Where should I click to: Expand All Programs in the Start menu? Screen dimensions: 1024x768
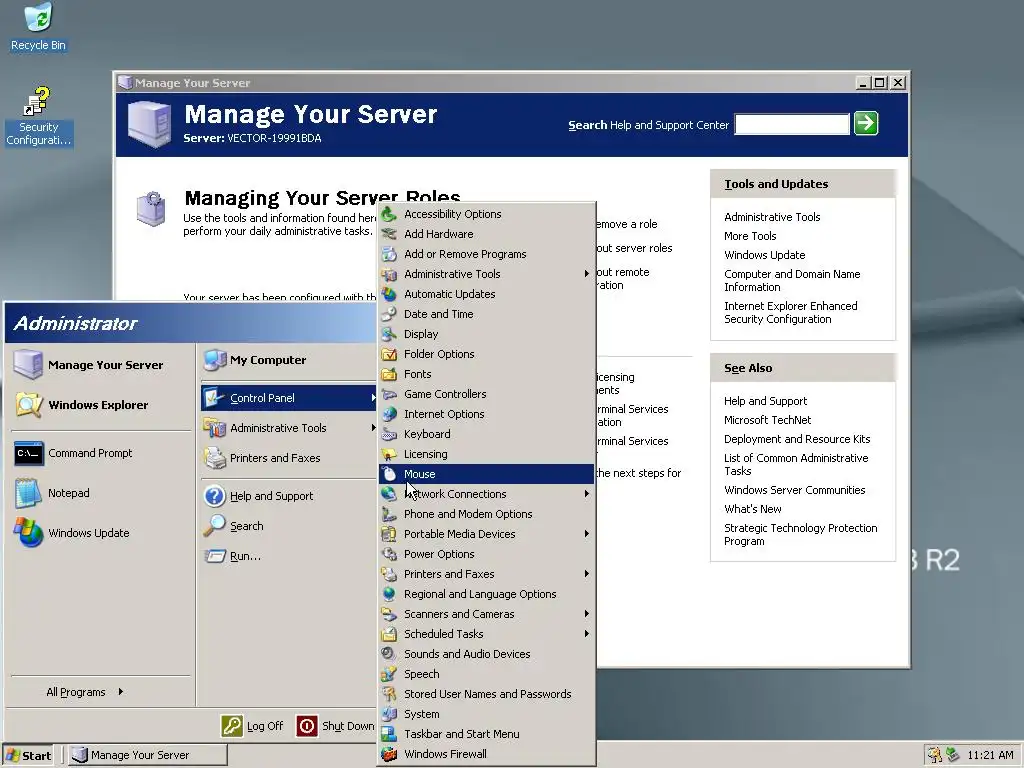point(85,692)
